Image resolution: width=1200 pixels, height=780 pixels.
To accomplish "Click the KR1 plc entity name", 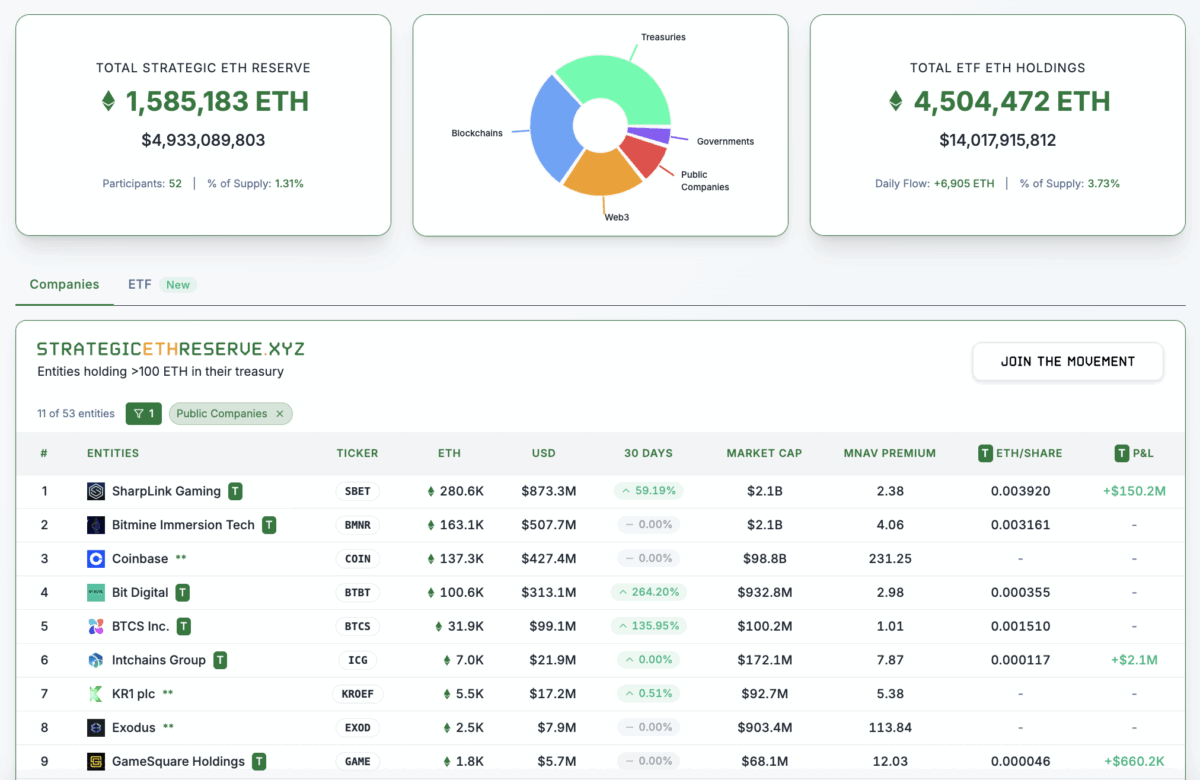I will tap(133, 694).
